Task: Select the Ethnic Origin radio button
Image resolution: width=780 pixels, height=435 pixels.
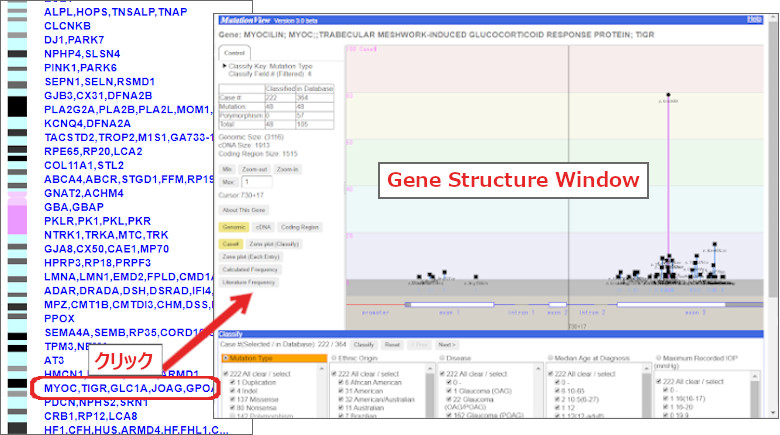Action: click(x=335, y=358)
